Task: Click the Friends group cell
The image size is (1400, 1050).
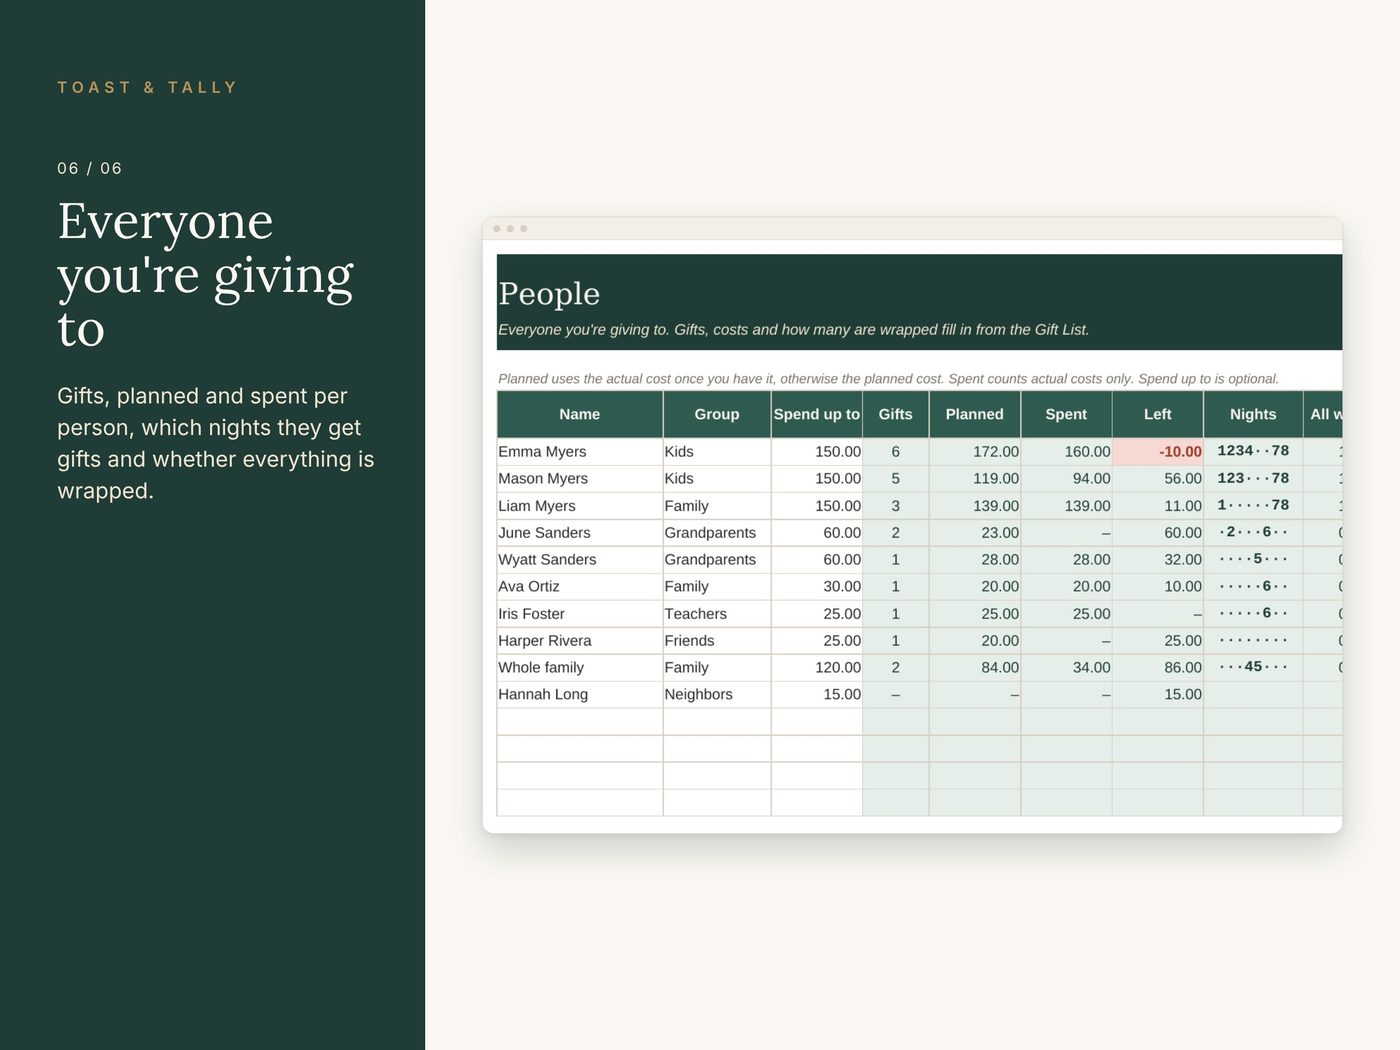Action: click(717, 641)
